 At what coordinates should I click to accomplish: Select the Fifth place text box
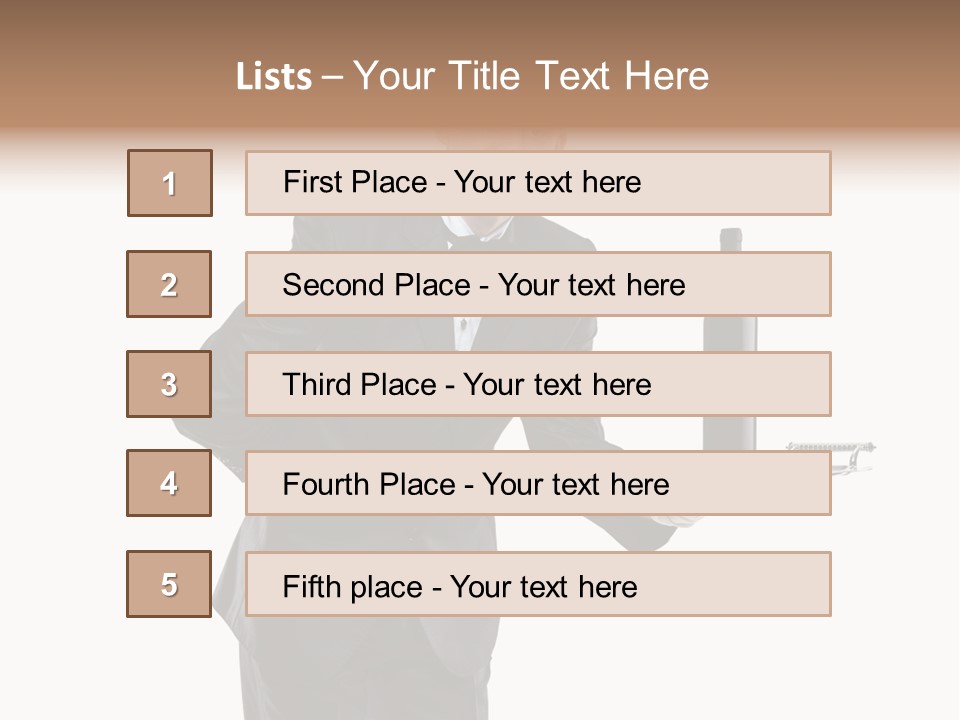click(x=538, y=585)
